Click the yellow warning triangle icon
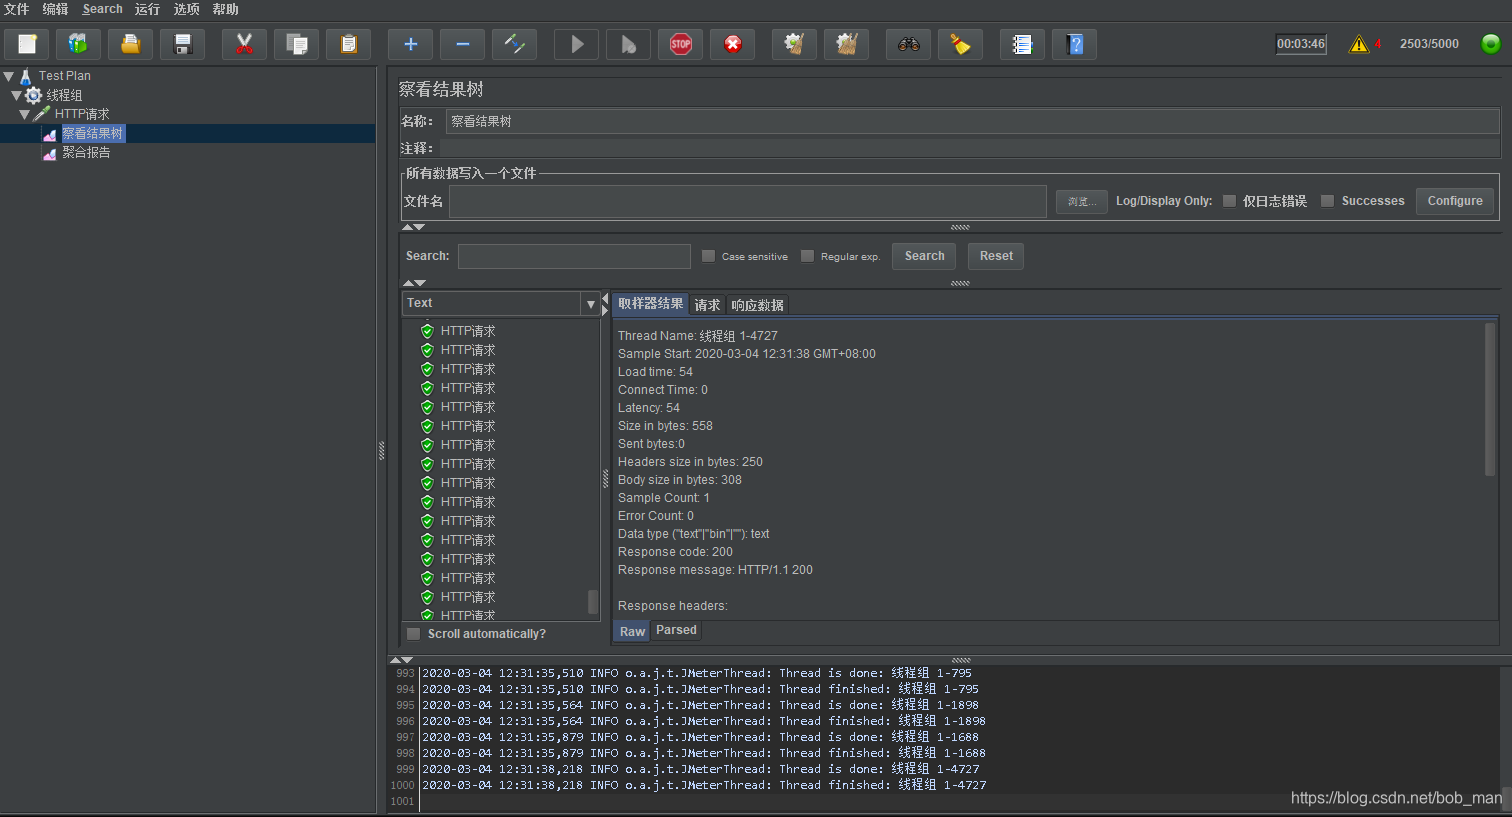Viewport: 1512px width, 817px height. (x=1359, y=44)
